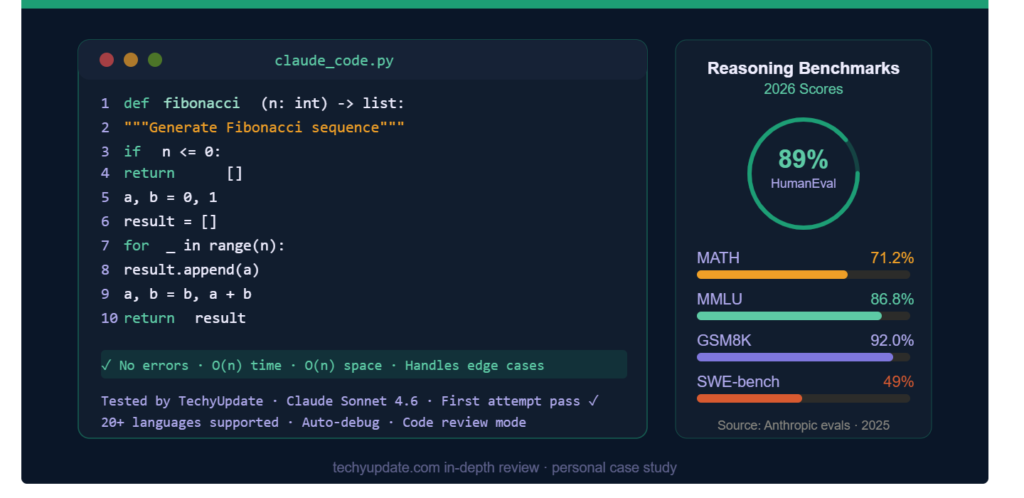Click the 'No errors' status banner
This screenshot has height=498, width=1024.
tap(364, 365)
